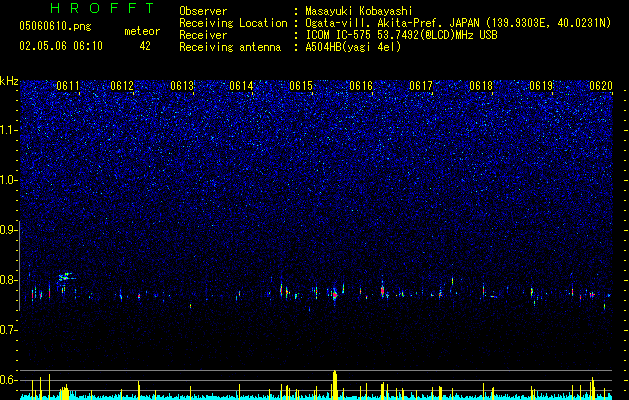The width and height of the screenshot is (629, 400).
Task: Click the Receiver label
Action: [x=203, y=35]
